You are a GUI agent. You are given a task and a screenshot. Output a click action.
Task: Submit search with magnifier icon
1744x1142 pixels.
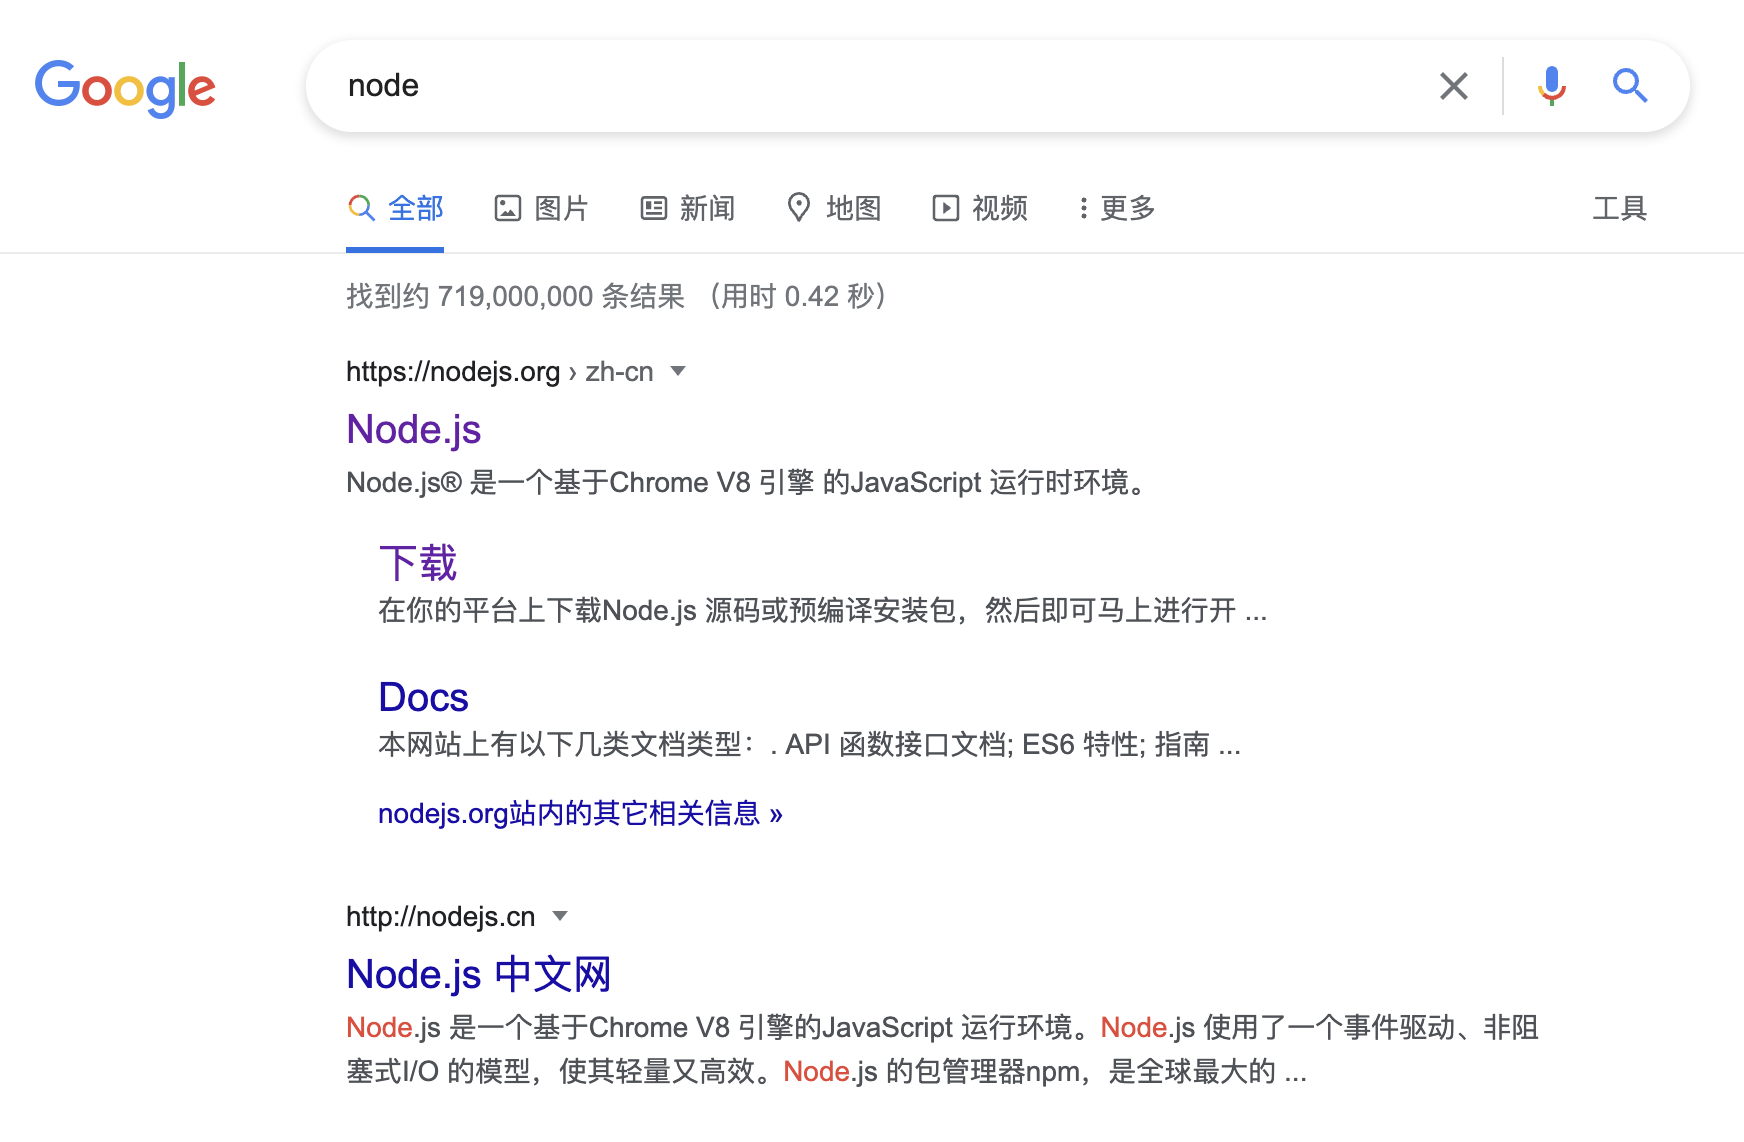[1630, 86]
